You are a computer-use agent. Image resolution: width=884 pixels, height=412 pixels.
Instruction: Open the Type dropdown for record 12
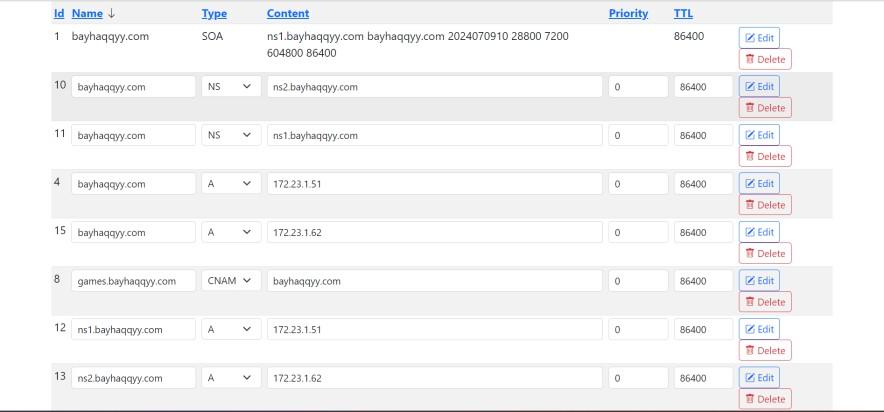click(231, 329)
